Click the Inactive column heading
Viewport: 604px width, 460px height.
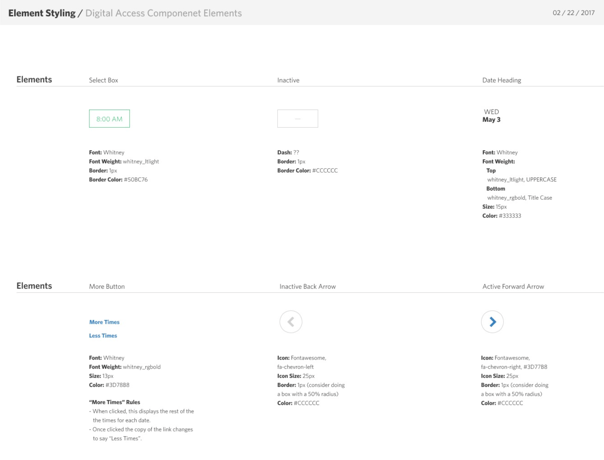pos(288,80)
